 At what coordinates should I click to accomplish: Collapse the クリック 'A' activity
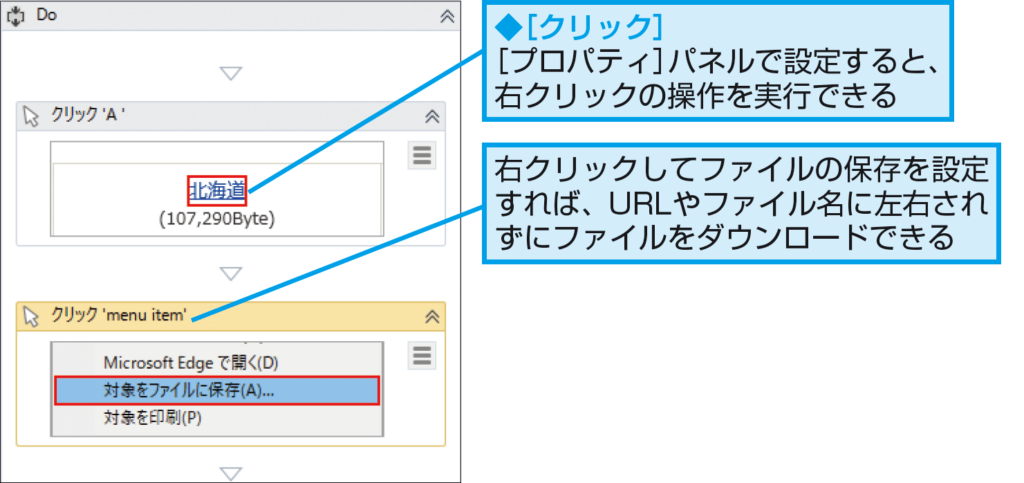click(x=432, y=117)
